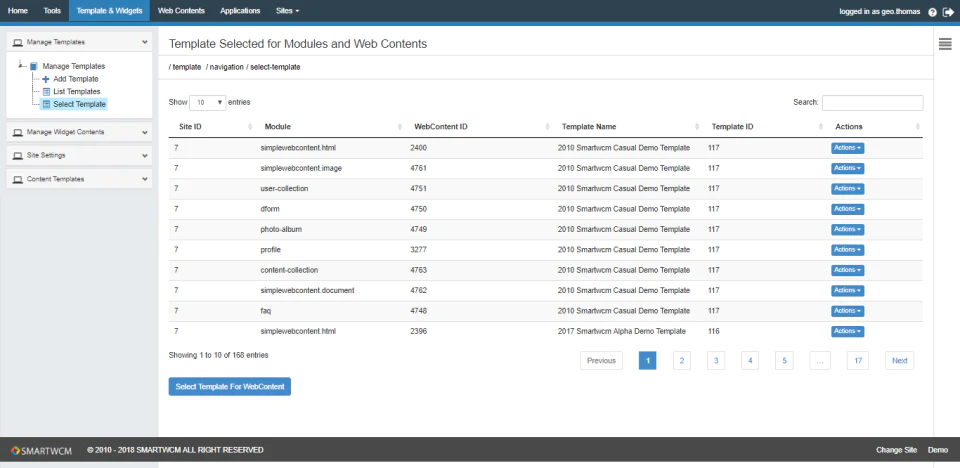Collapse the Manage Templates panel chevron

[144, 42]
